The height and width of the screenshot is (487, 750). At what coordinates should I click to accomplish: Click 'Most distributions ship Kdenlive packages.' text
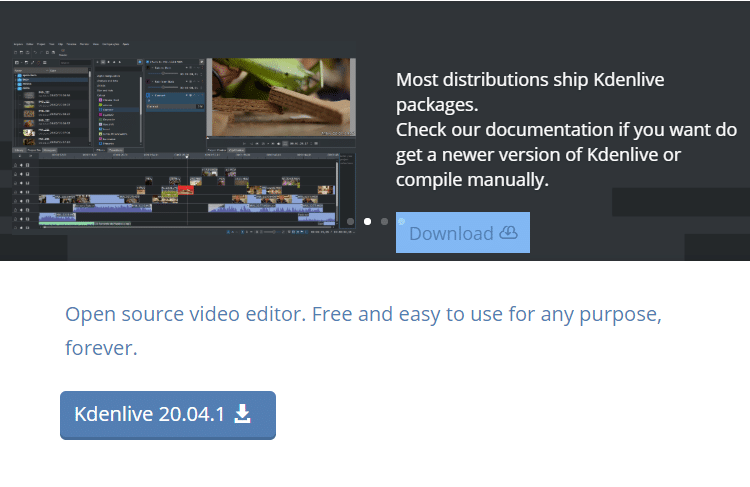click(530, 92)
